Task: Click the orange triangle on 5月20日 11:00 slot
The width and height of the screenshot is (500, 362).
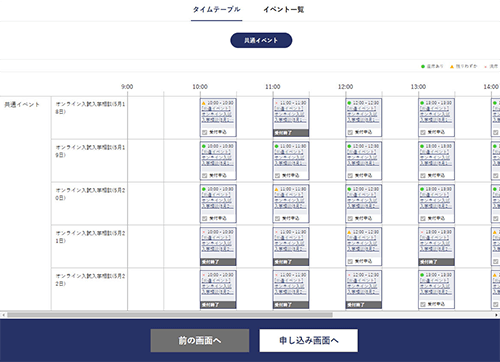Action: tap(276, 189)
